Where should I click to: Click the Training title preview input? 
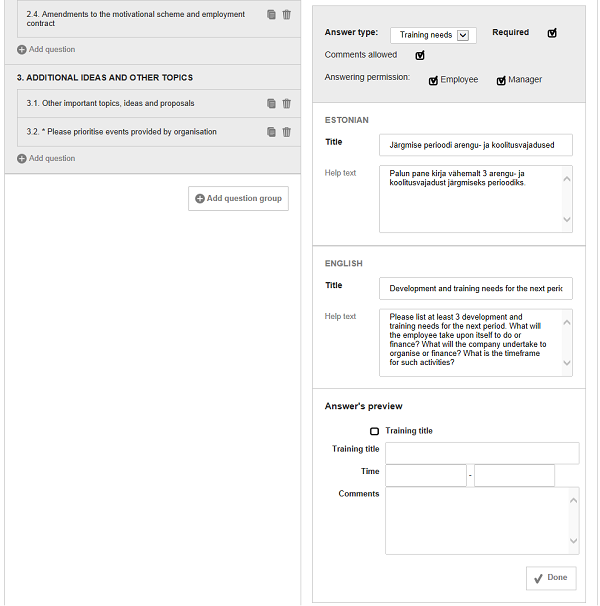(x=482, y=453)
